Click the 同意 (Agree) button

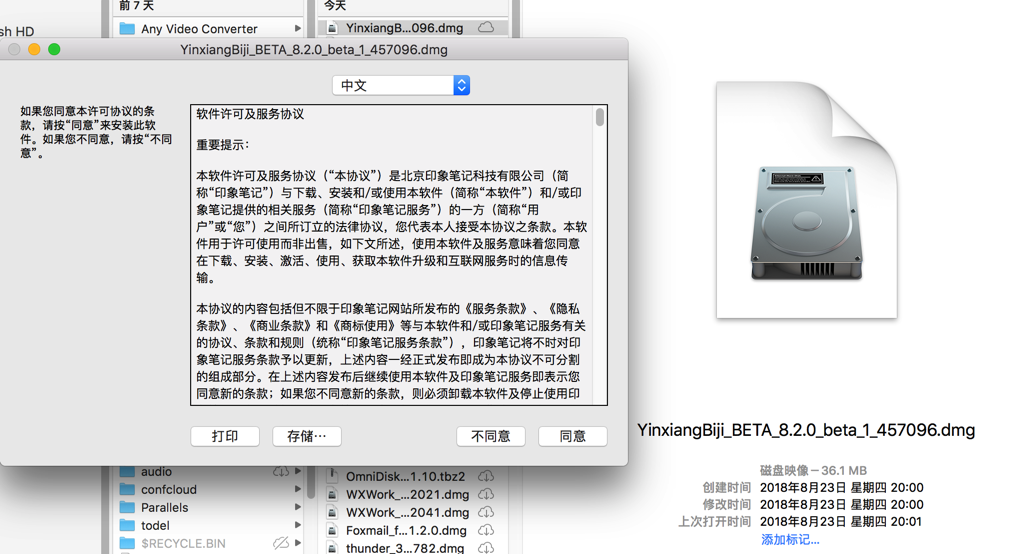coord(573,436)
